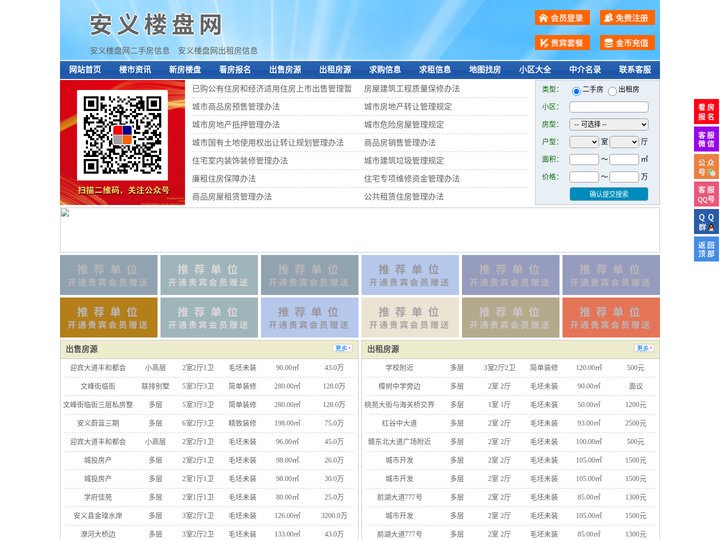
Task: Open the 学校附近 rental listing
Action: point(399,368)
